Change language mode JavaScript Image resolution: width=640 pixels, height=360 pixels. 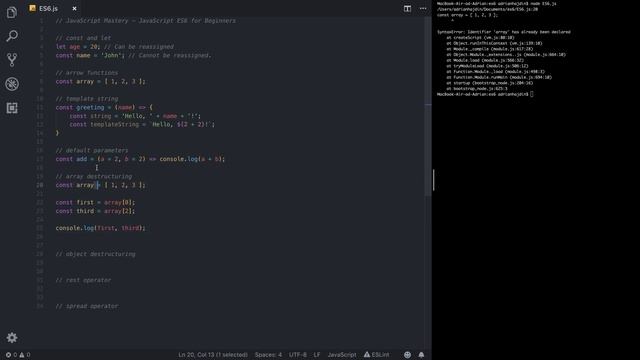[x=342, y=355]
